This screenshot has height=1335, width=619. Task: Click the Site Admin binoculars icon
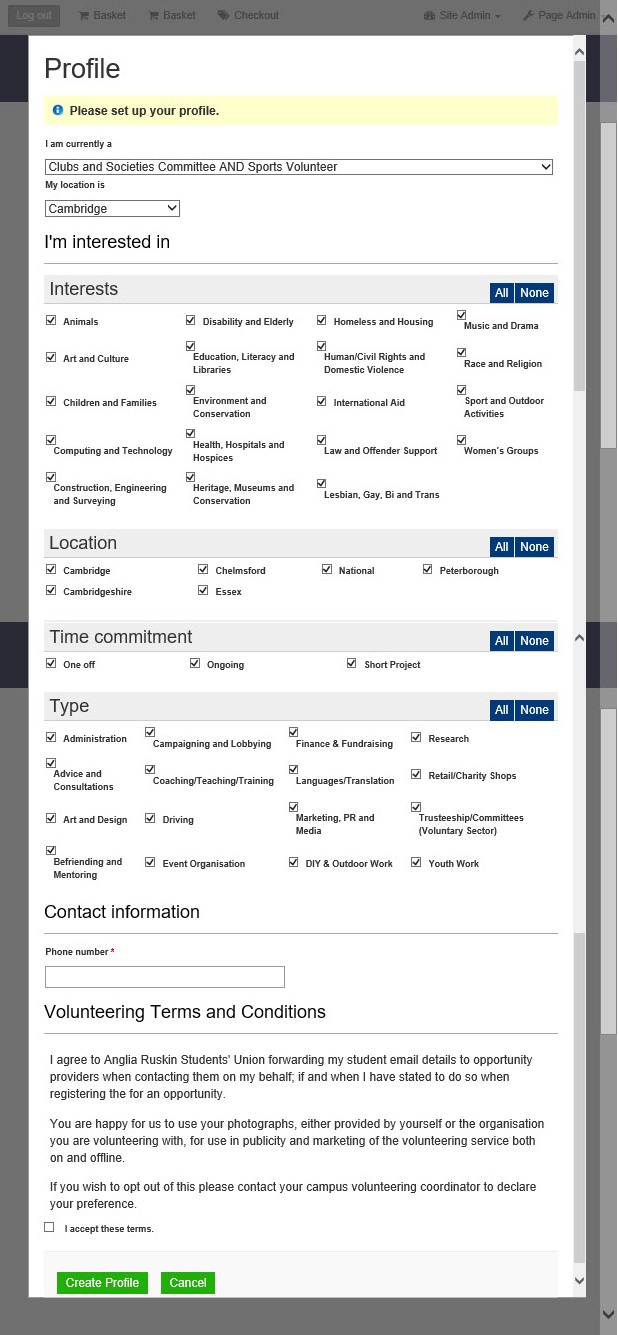click(430, 16)
